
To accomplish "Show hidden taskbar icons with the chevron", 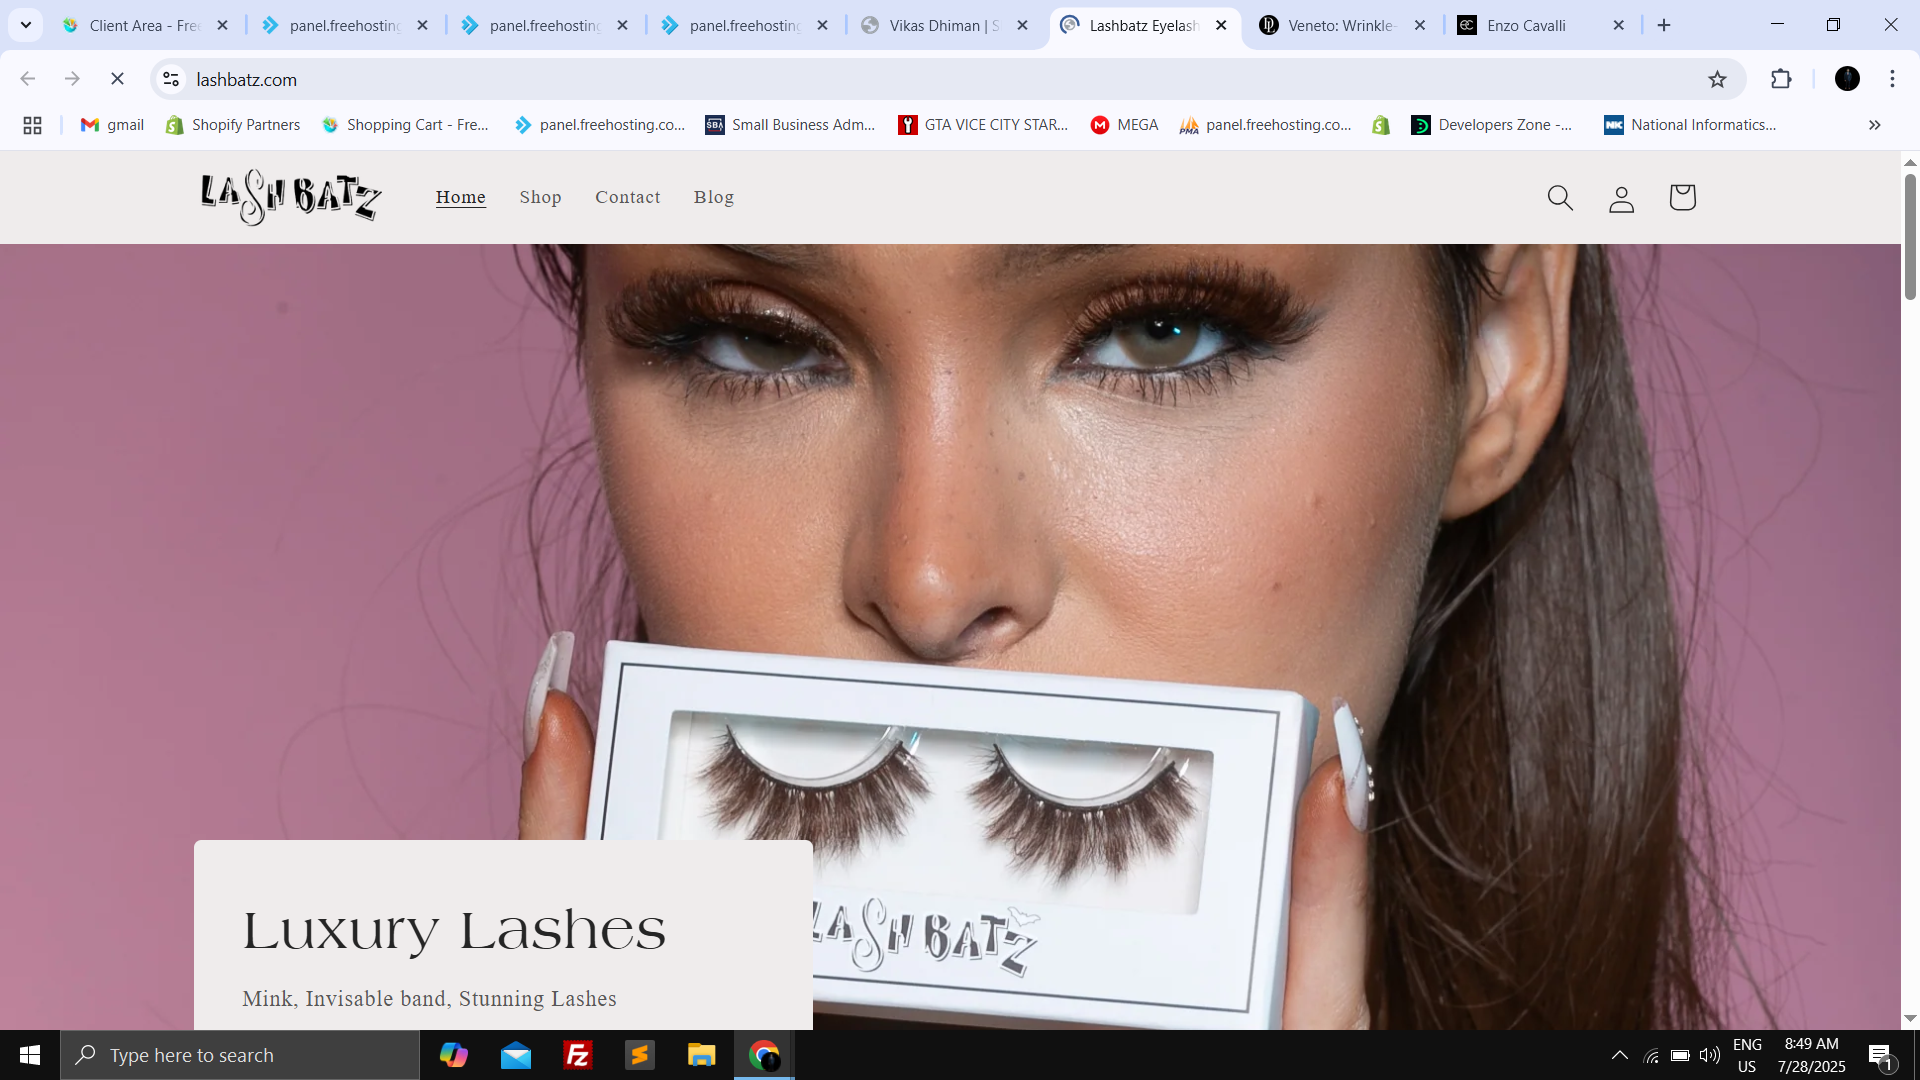I will coord(1619,1055).
